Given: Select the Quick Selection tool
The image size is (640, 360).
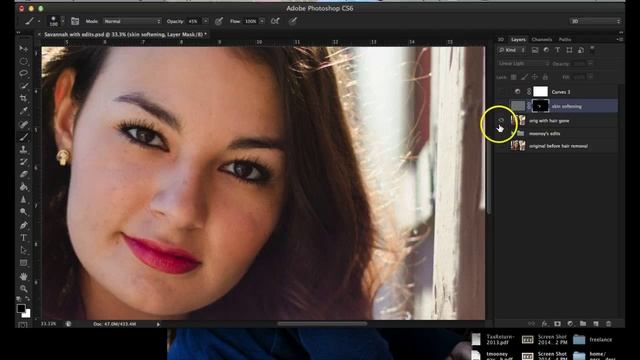Looking at the screenshot, I should pyautogui.click(x=23, y=86).
